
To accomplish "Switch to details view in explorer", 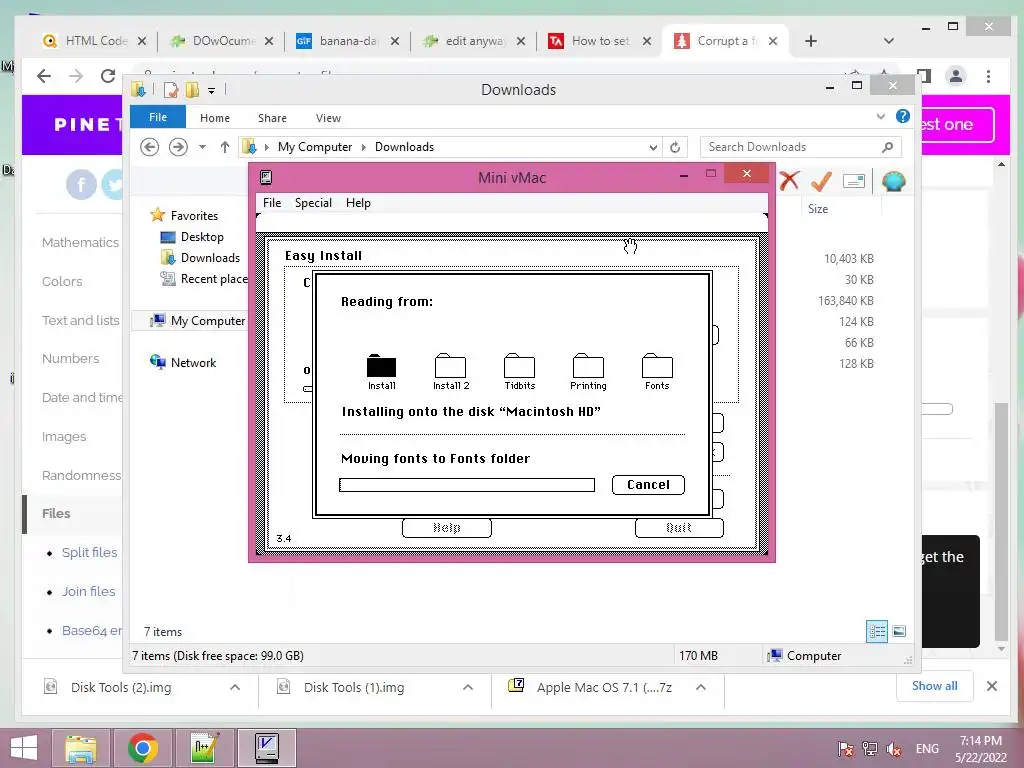I will 877,631.
